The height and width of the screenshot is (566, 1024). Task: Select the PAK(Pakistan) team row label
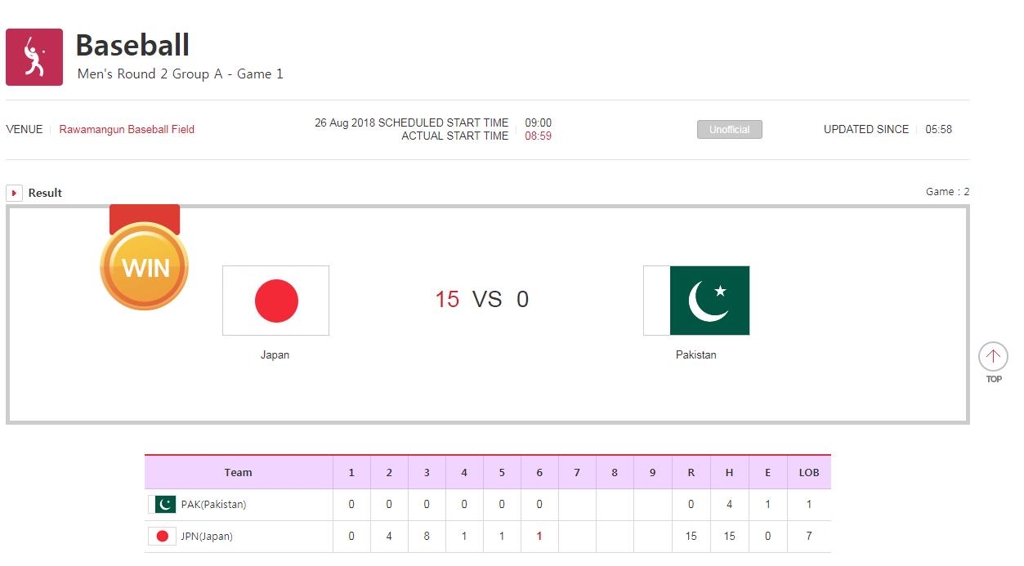(x=213, y=504)
